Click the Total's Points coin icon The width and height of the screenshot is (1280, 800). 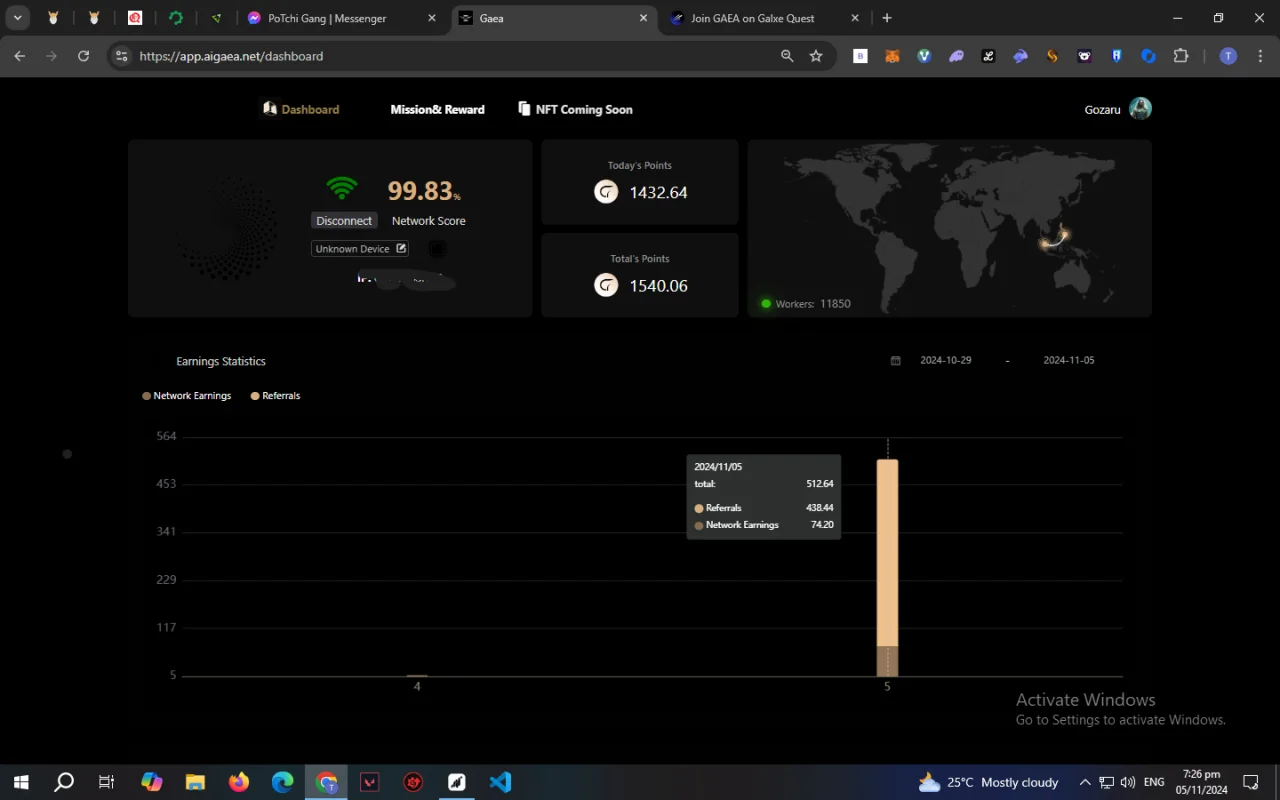click(606, 285)
